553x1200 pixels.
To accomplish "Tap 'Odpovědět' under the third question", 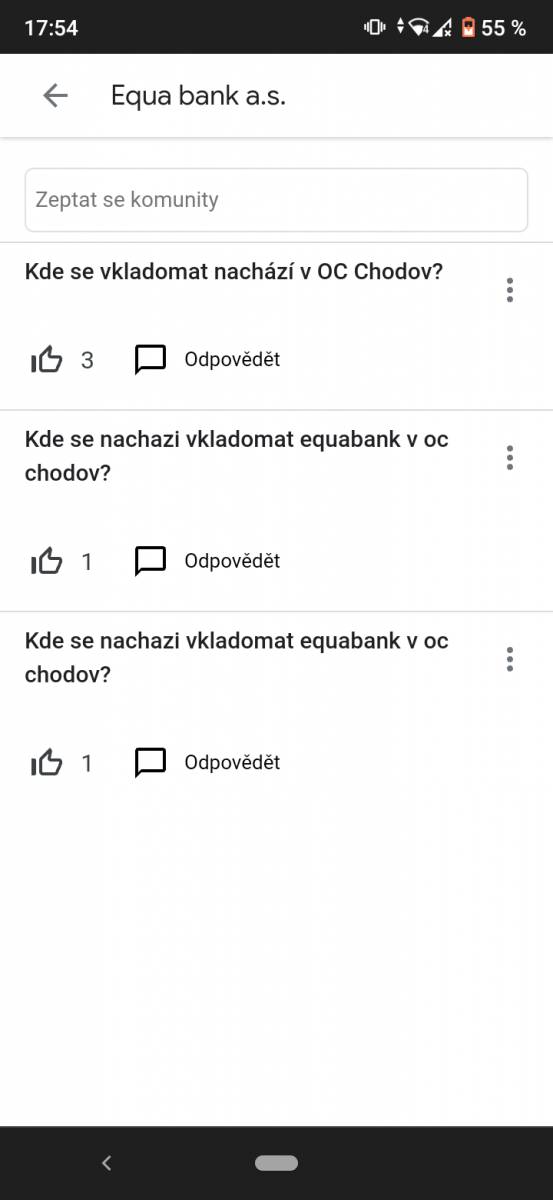I will tap(232, 763).
